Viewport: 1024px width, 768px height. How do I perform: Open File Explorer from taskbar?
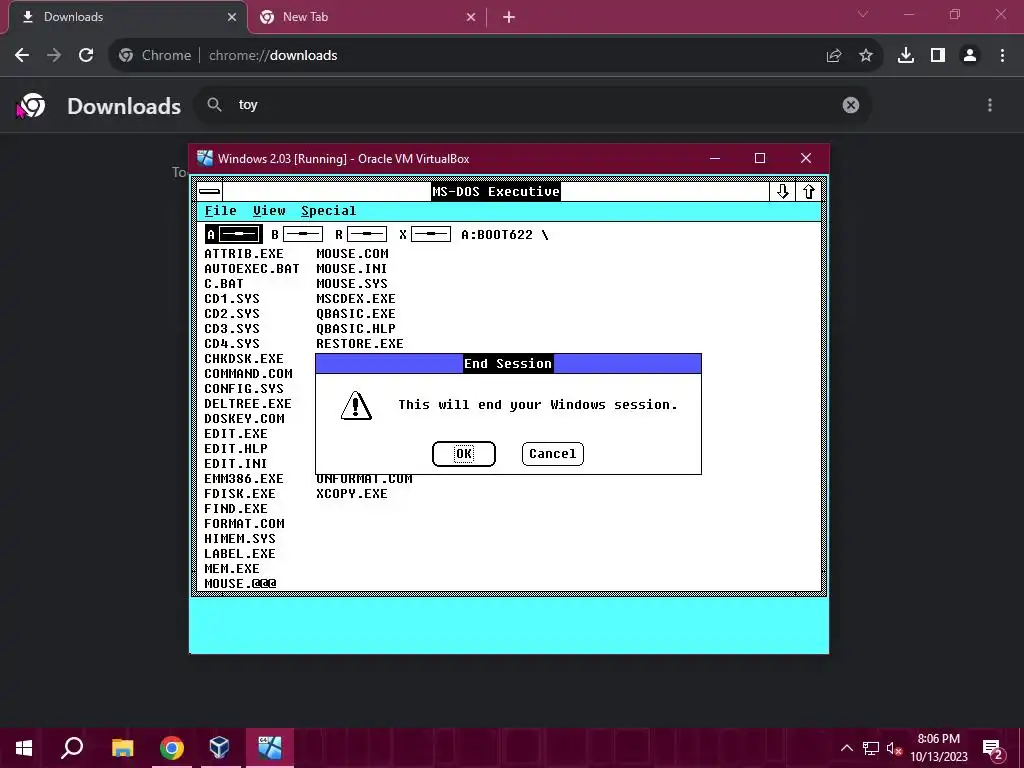click(122, 748)
